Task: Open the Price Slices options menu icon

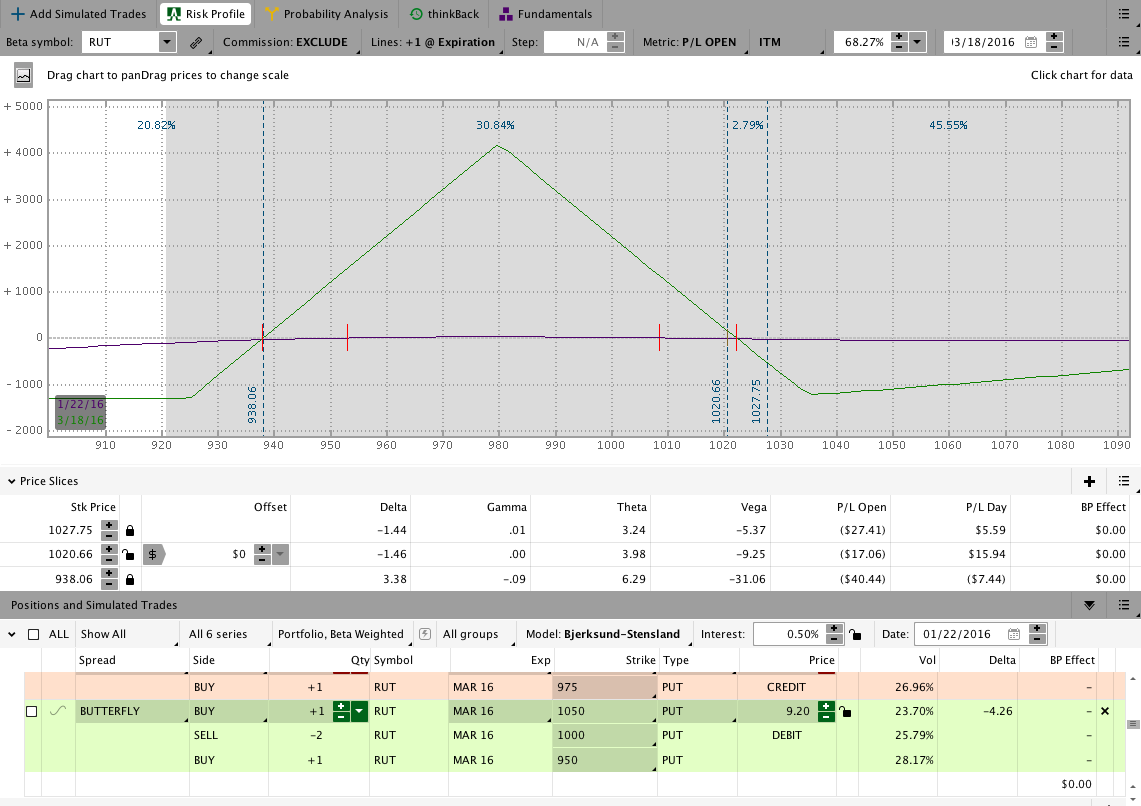Action: coord(1123,481)
